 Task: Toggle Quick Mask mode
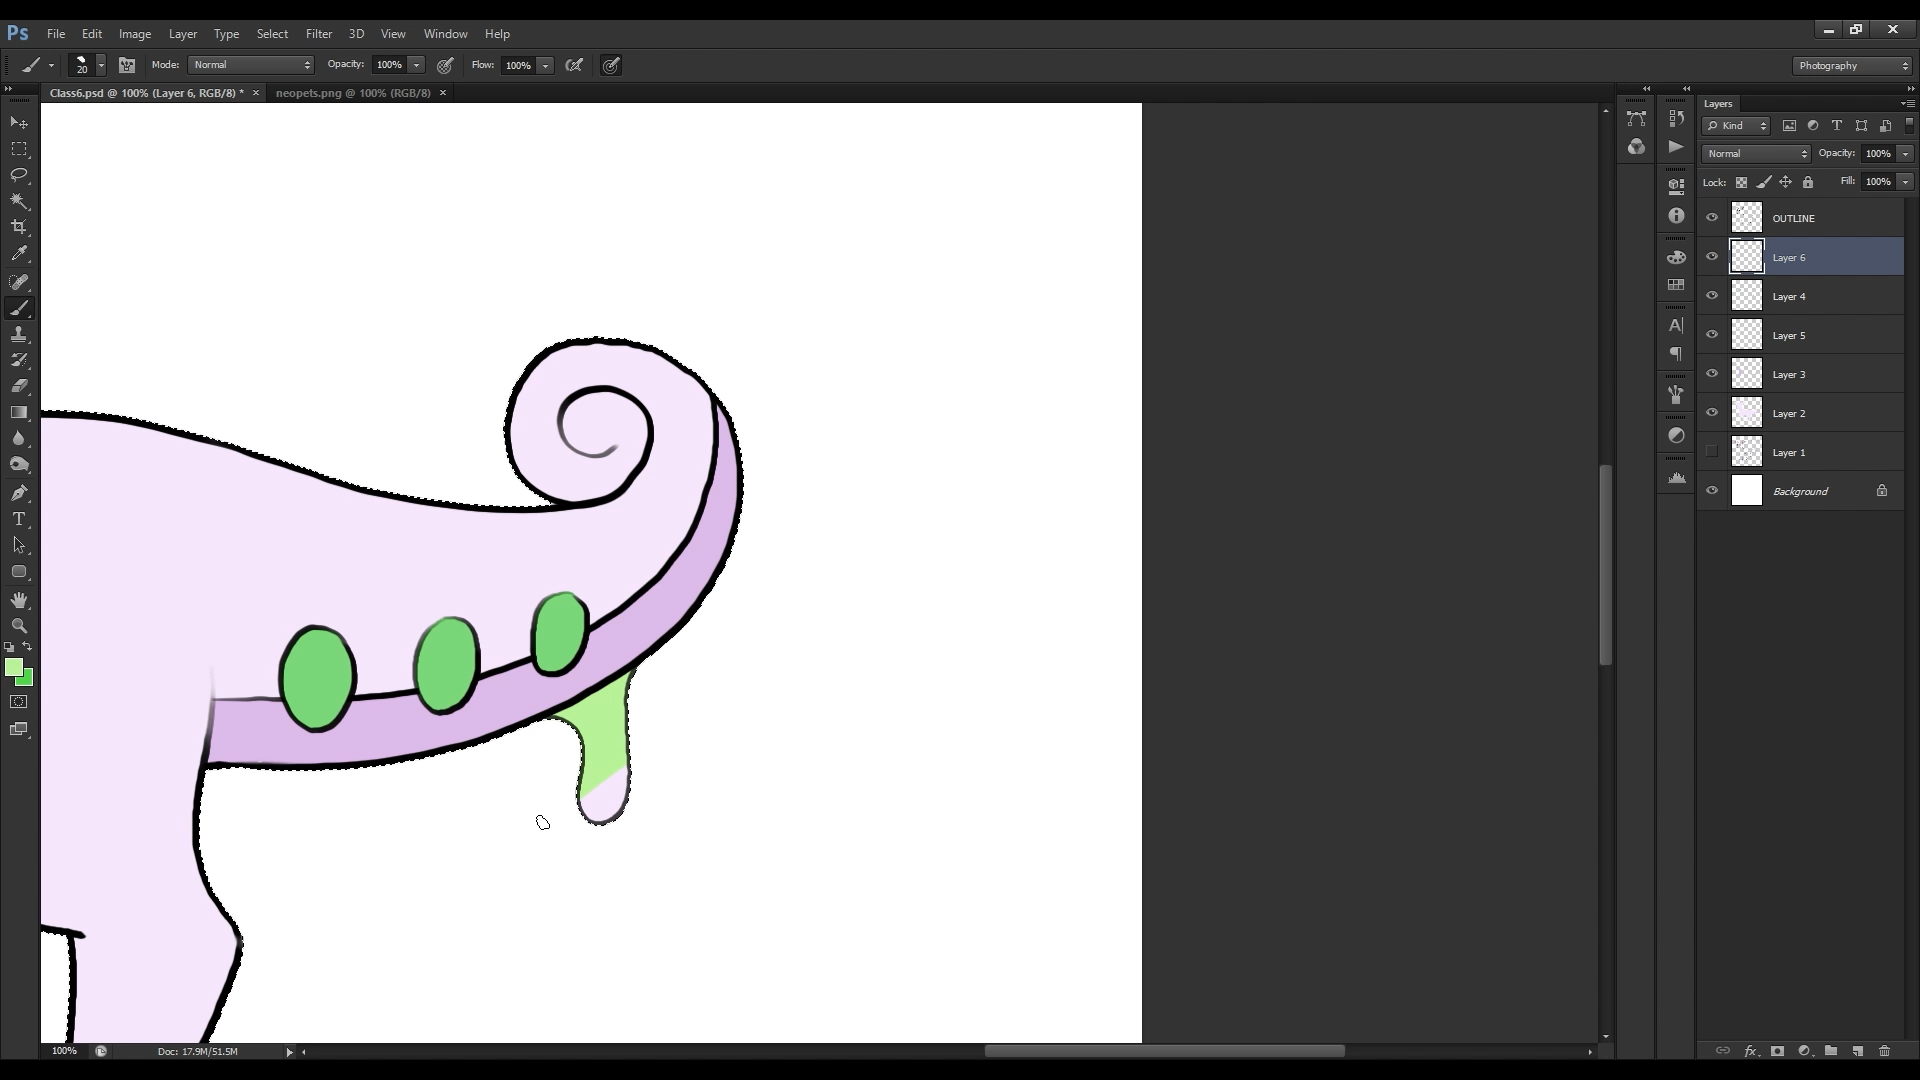tap(19, 702)
